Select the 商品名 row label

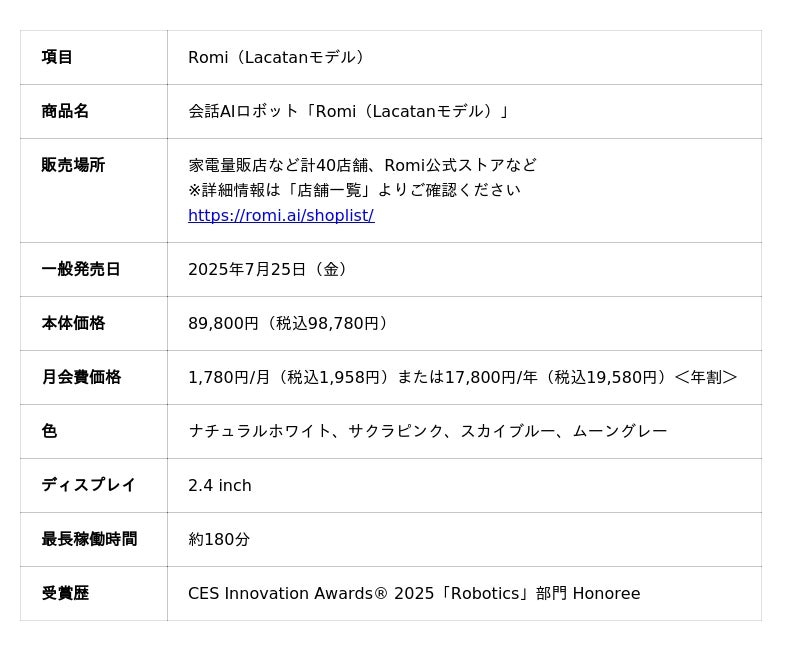65,112
